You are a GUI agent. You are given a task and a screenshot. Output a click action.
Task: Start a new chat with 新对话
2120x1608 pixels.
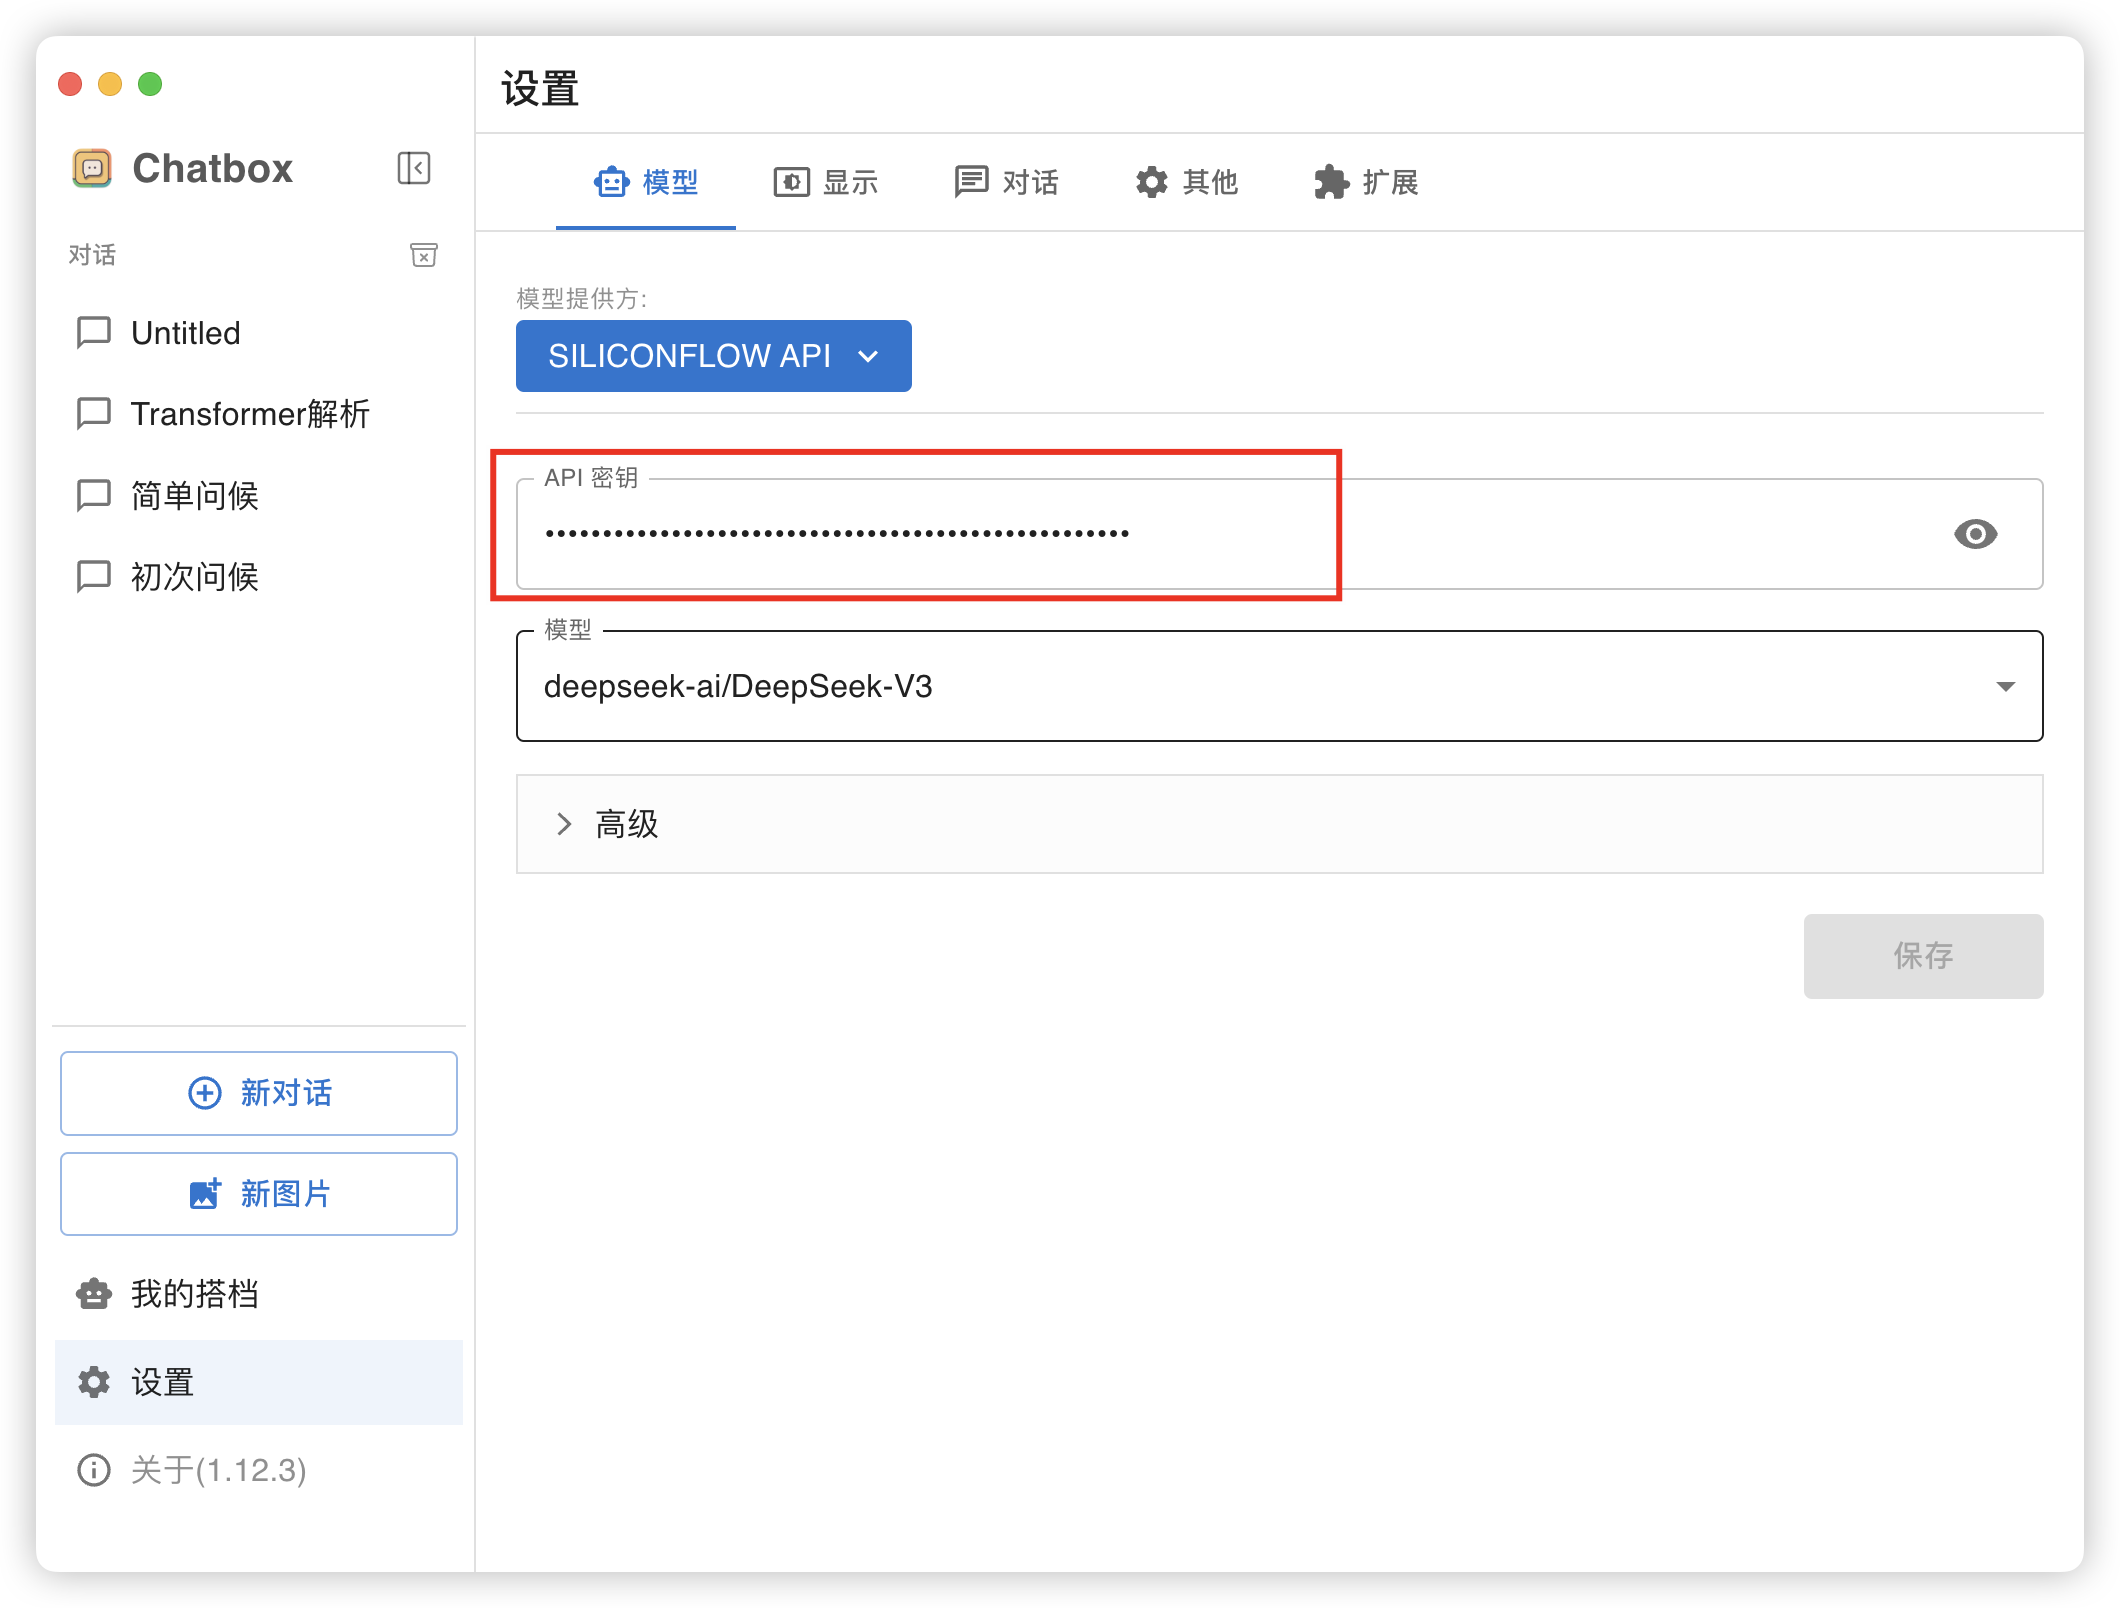259,1093
